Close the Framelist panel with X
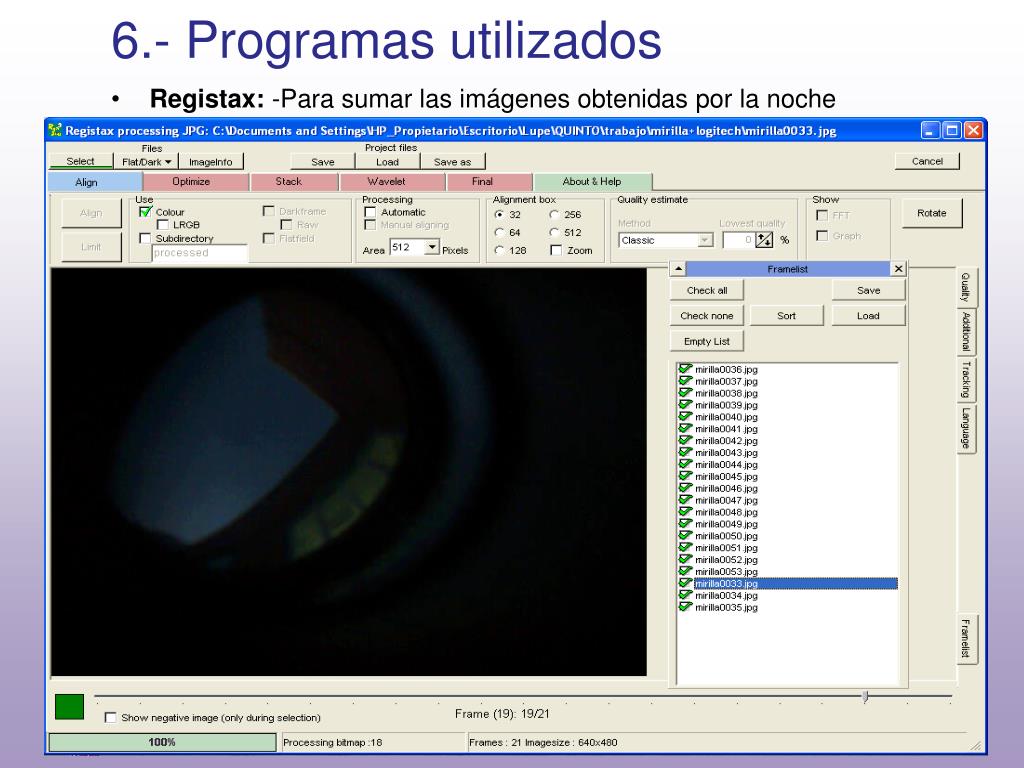 tap(899, 268)
